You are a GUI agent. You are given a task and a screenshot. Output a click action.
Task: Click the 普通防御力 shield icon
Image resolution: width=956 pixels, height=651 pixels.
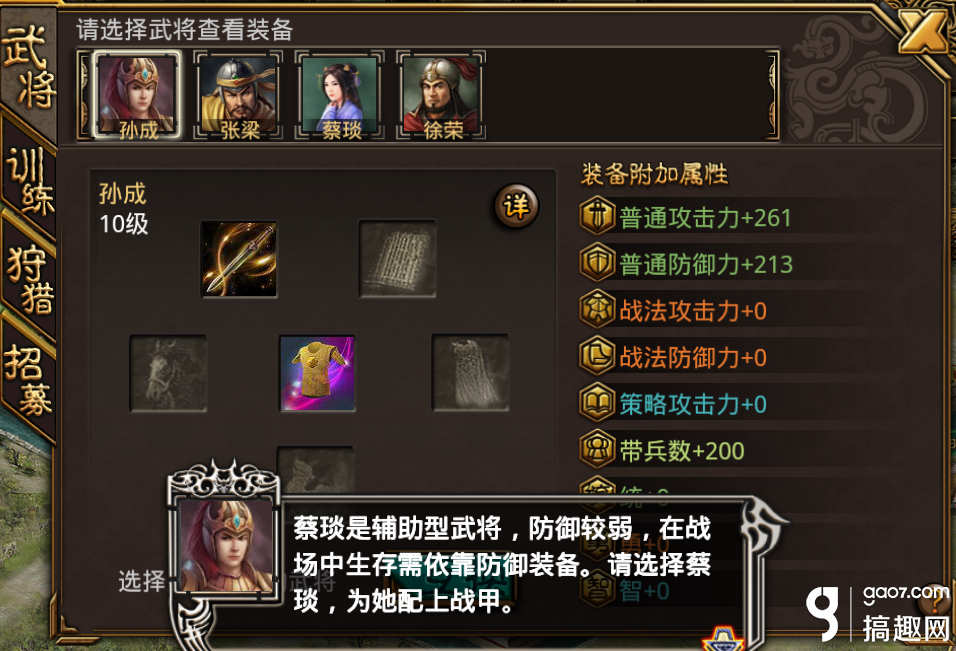click(x=597, y=262)
